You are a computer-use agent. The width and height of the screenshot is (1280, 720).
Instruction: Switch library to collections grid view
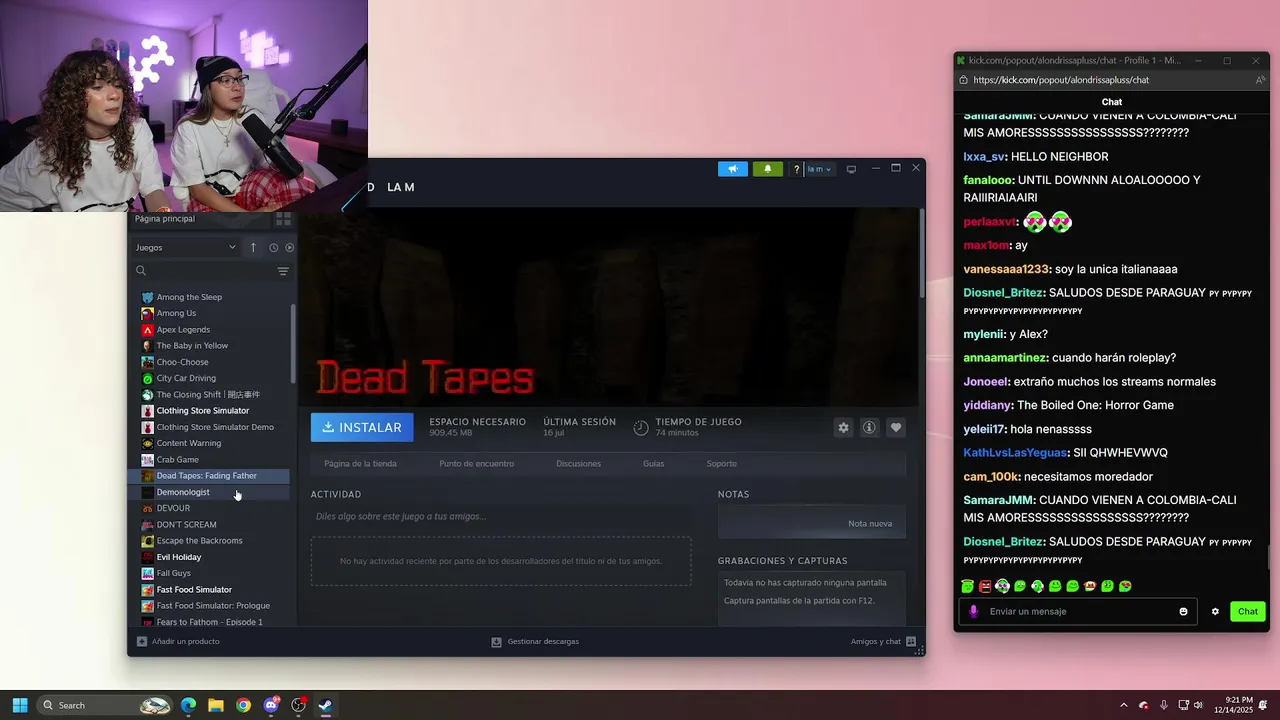click(283, 218)
